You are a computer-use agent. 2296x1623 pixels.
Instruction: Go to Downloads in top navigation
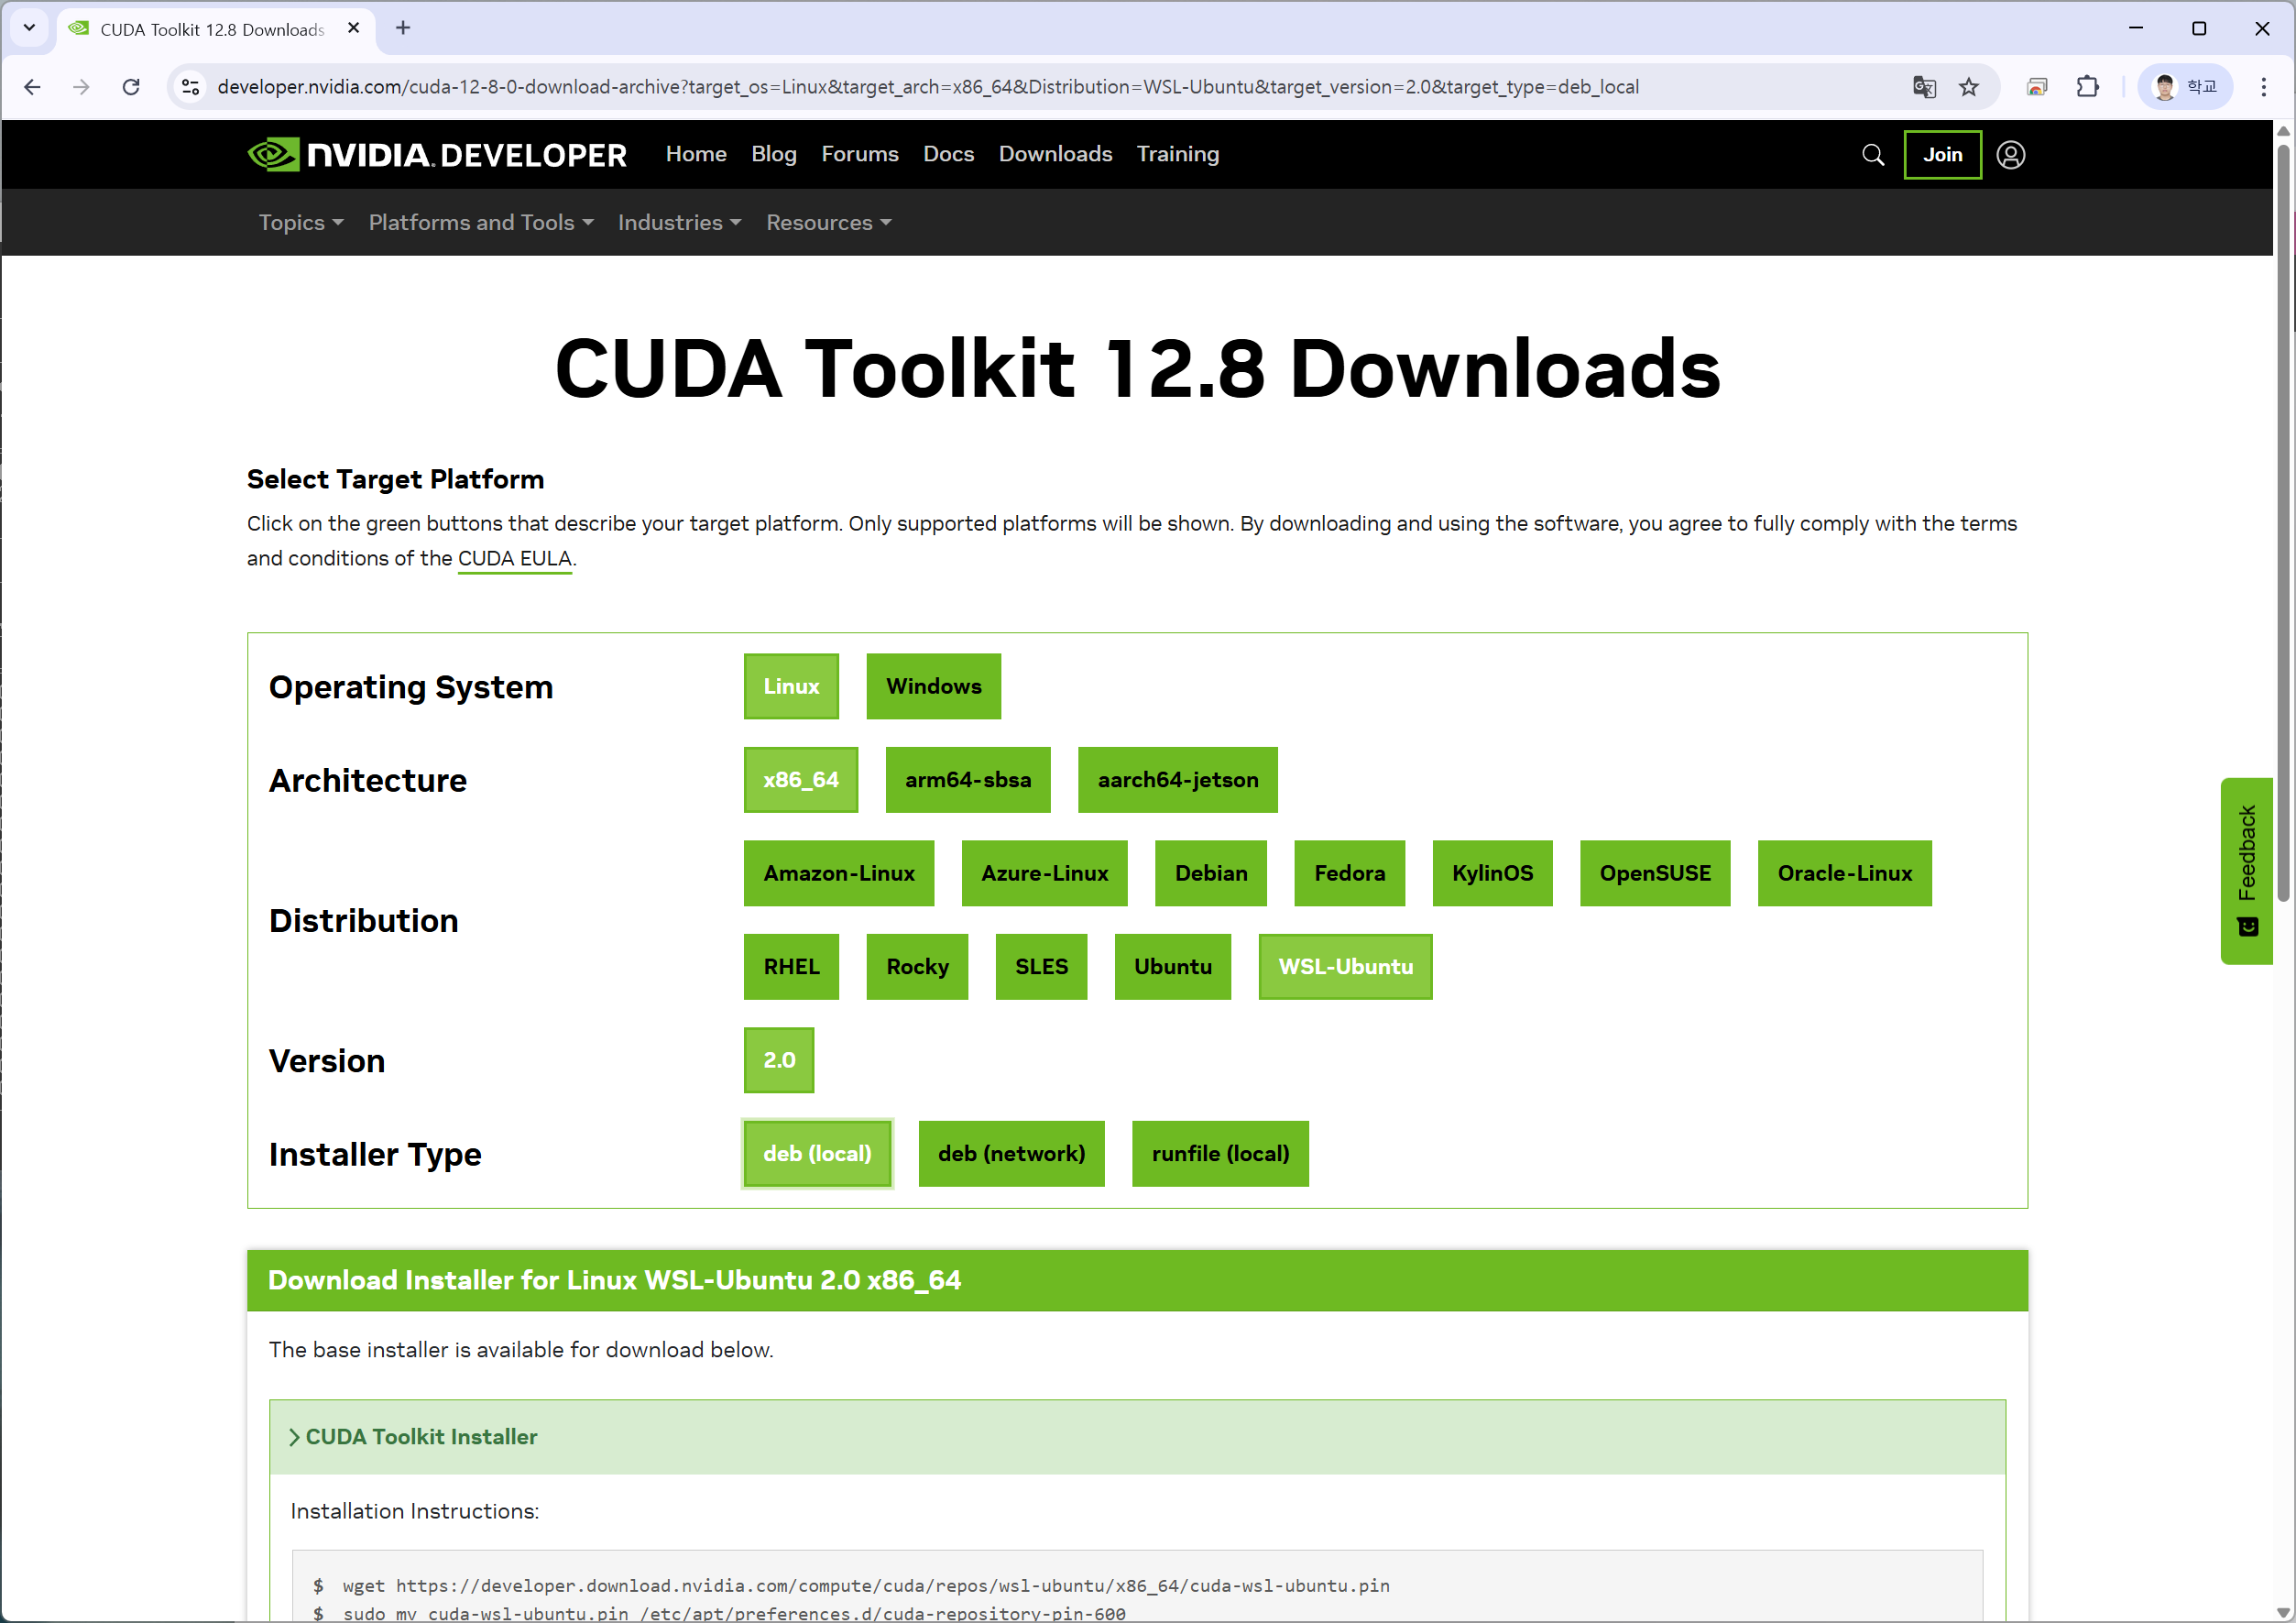pos(1054,154)
